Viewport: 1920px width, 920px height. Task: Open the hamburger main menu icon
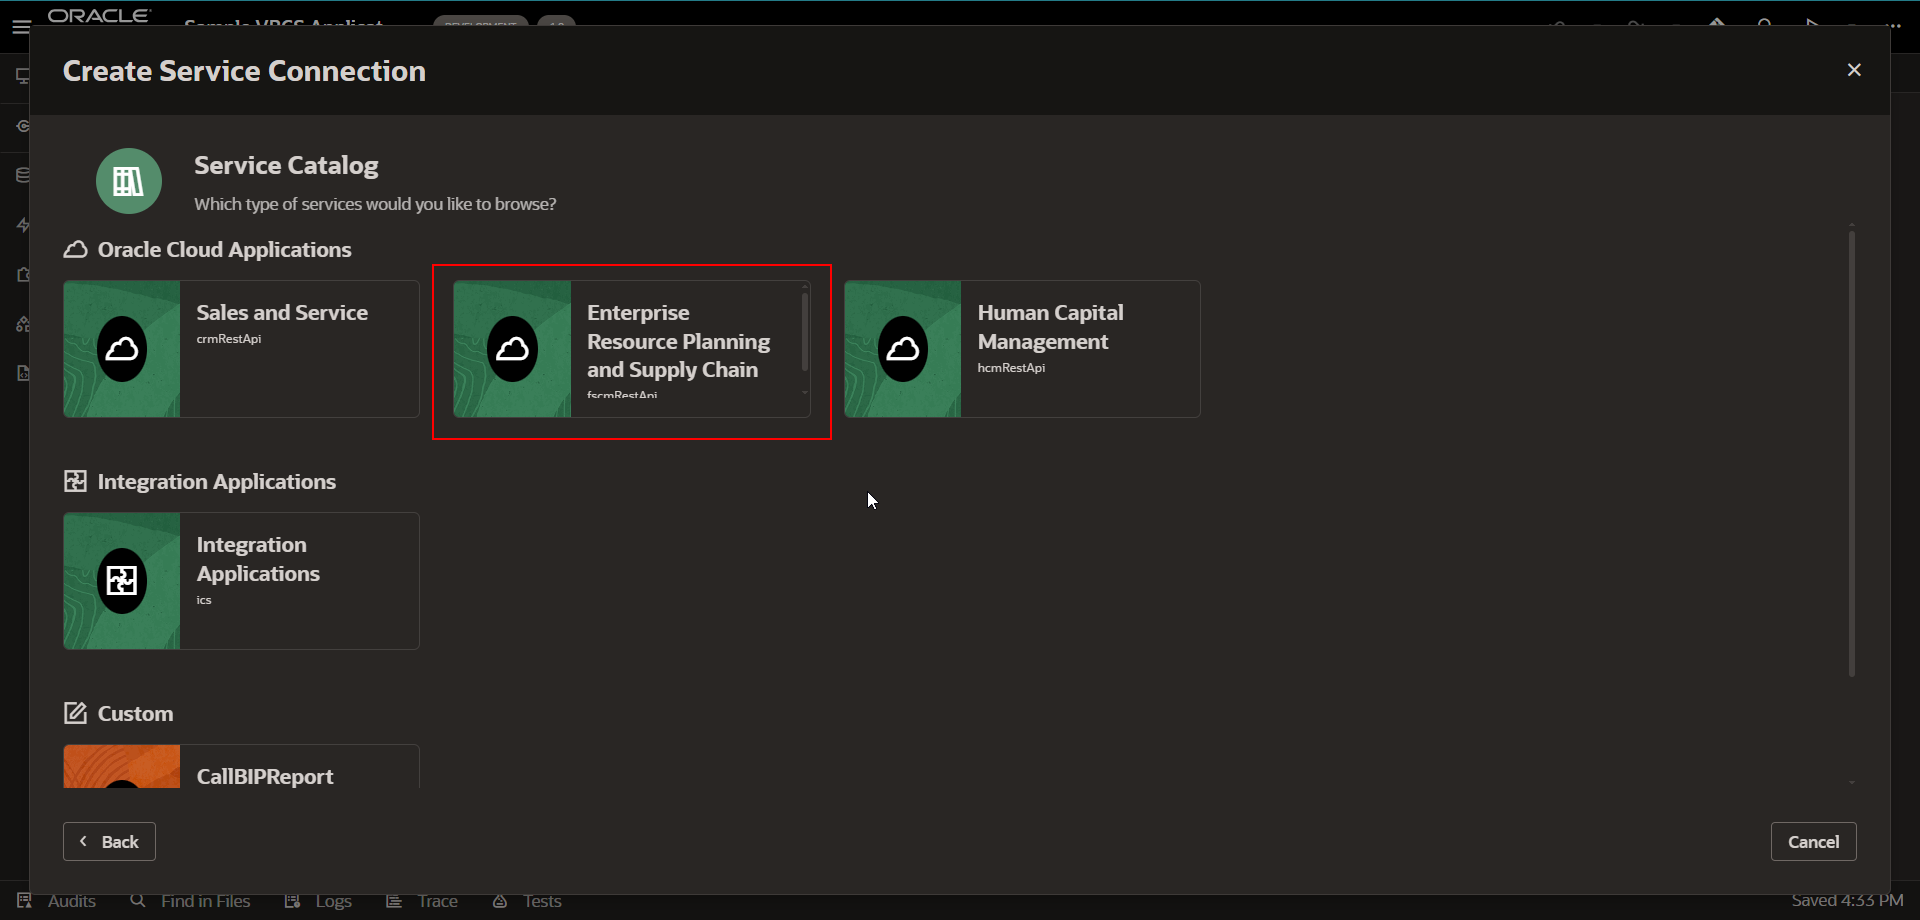pos(21,27)
